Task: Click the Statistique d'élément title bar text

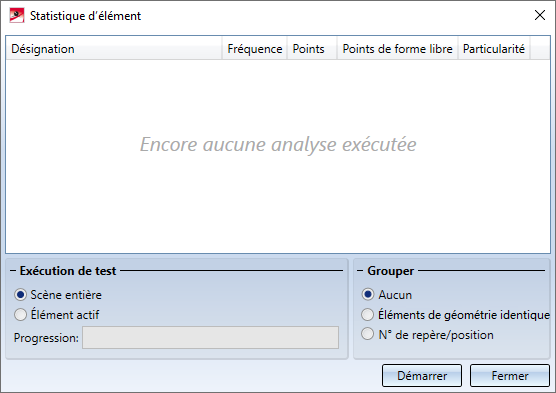Action: (85, 16)
